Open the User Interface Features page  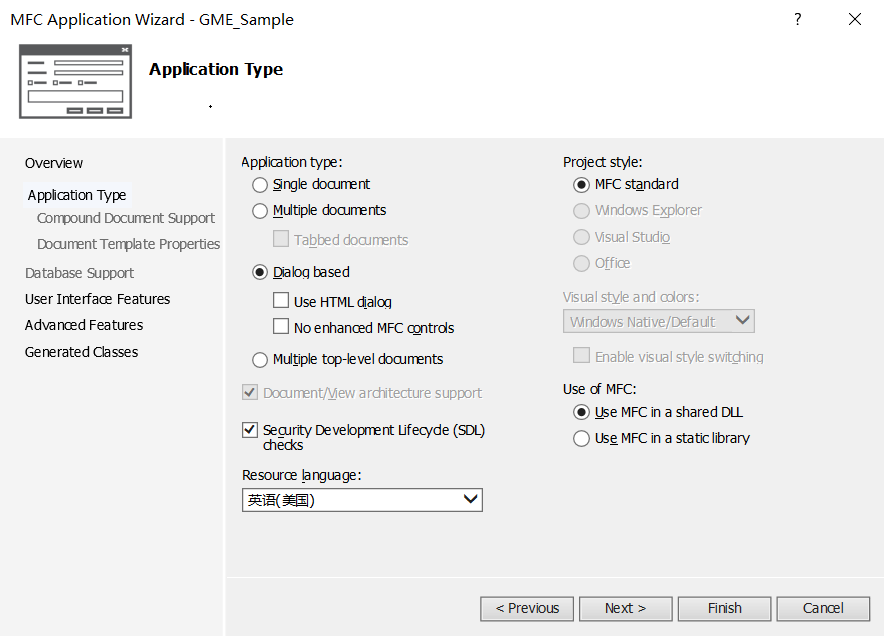(97, 299)
